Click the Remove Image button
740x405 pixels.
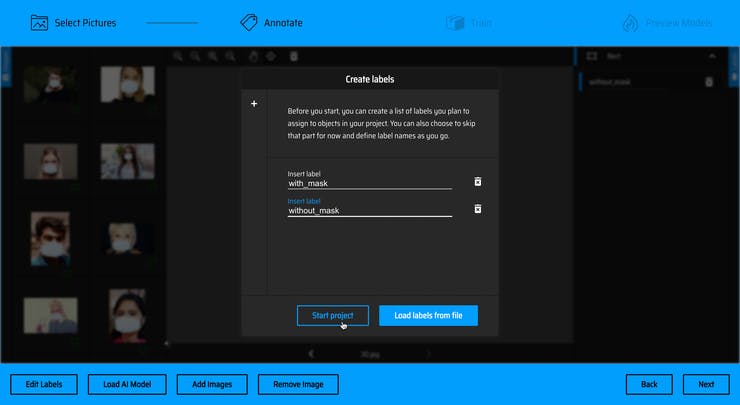(x=298, y=384)
